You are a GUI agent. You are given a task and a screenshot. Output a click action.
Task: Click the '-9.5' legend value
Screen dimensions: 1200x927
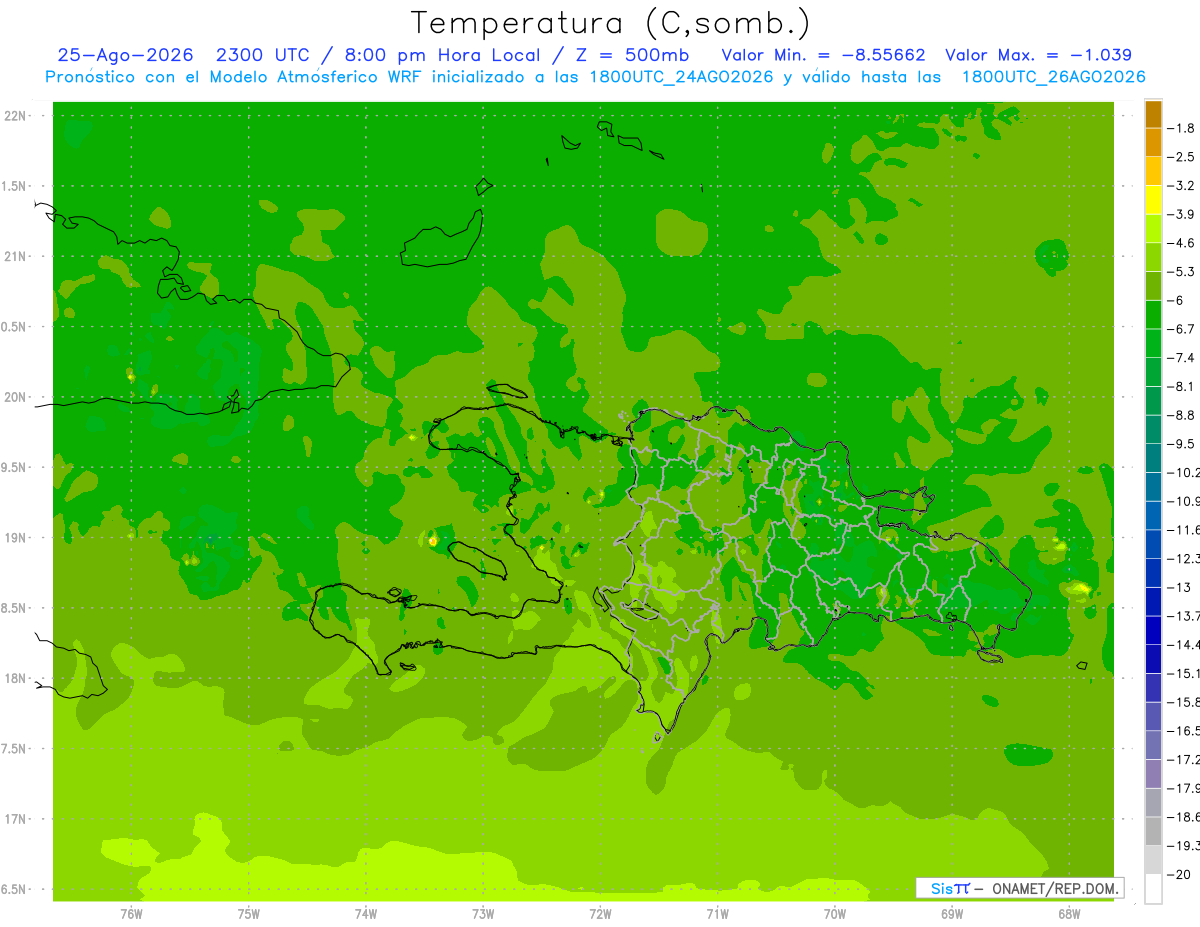tap(1181, 444)
